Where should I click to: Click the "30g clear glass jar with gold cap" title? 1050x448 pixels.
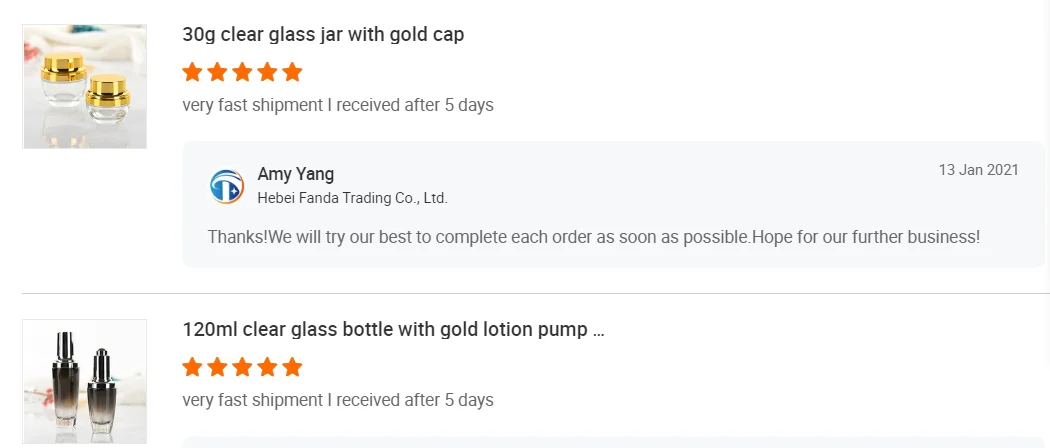pos(323,35)
